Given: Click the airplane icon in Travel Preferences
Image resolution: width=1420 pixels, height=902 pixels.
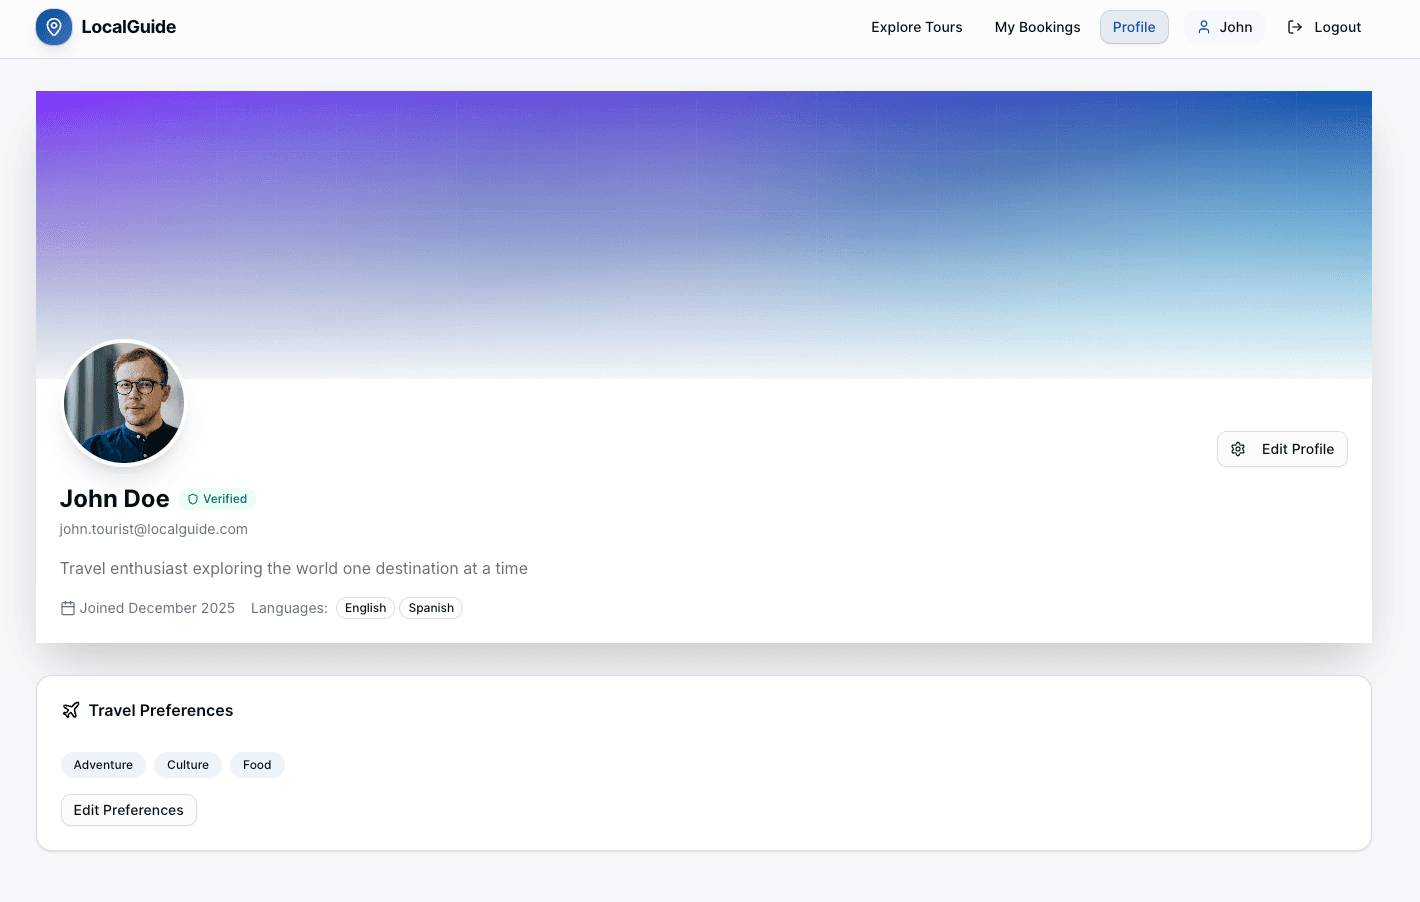Looking at the screenshot, I should tap(71, 710).
